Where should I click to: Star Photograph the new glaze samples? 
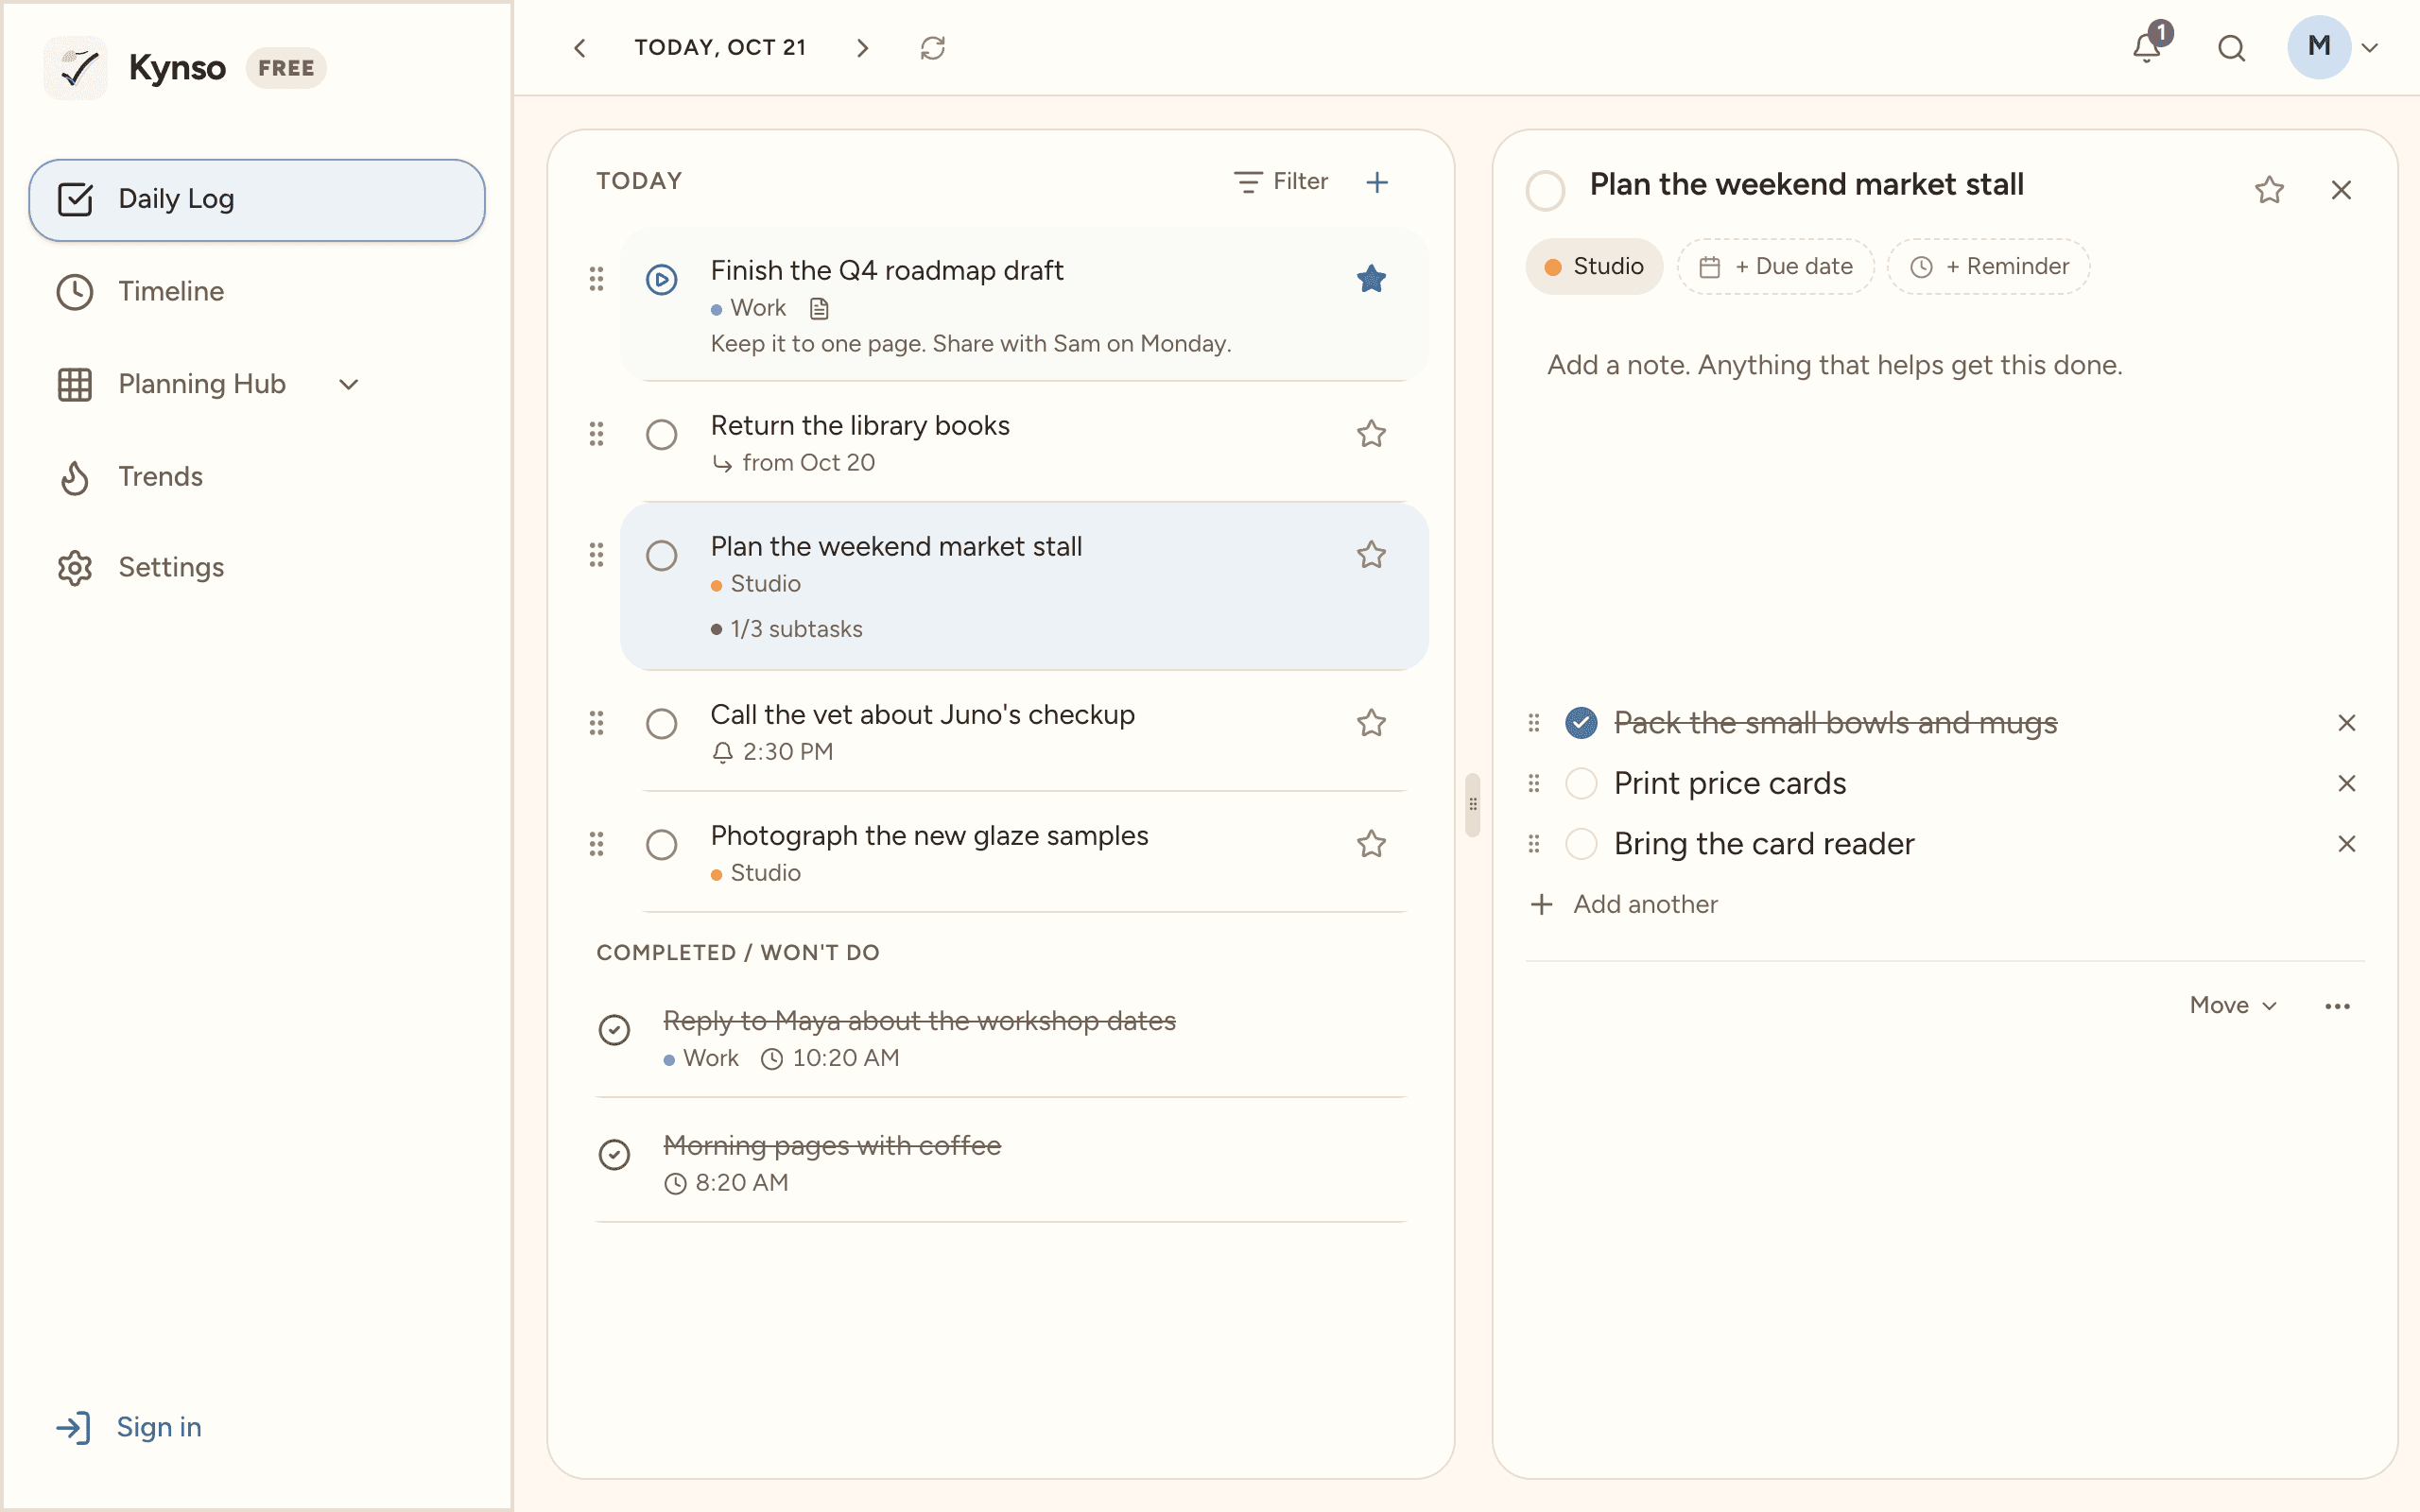click(1371, 844)
